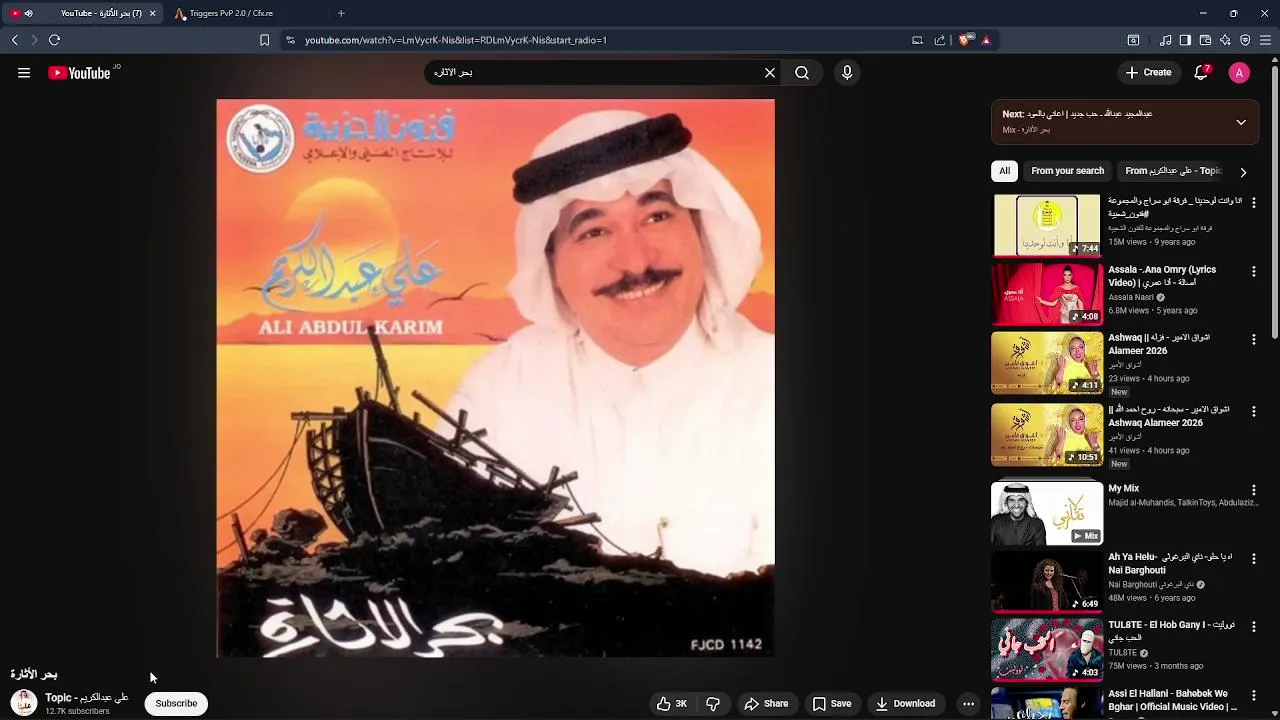Select the From علي عبدالكريم Topic chip

click(1173, 171)
